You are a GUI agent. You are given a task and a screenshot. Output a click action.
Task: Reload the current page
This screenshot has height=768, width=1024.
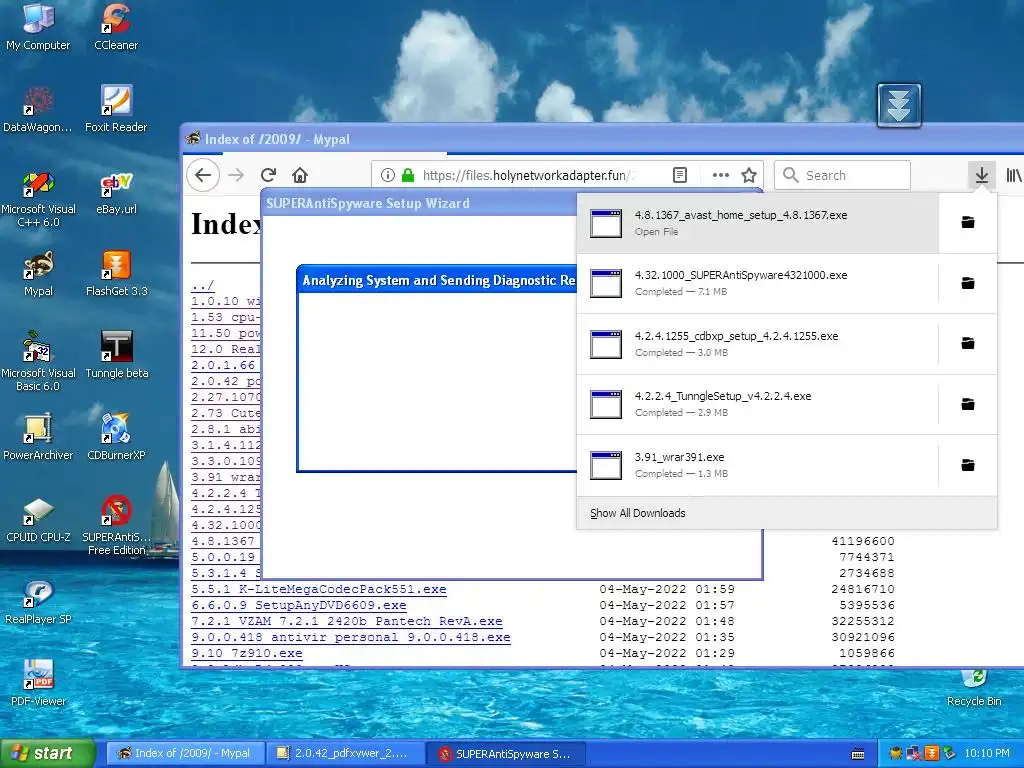(268, 175)
